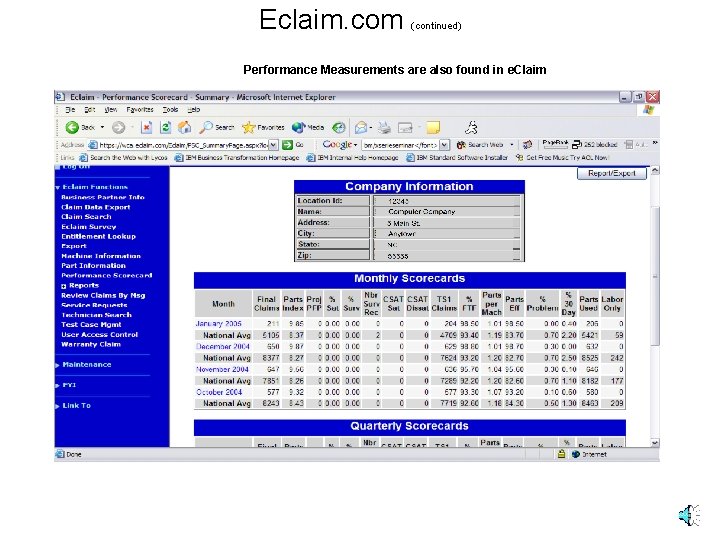
Task: Open the January 2005 scorecard link
Action: click(218, 324)
